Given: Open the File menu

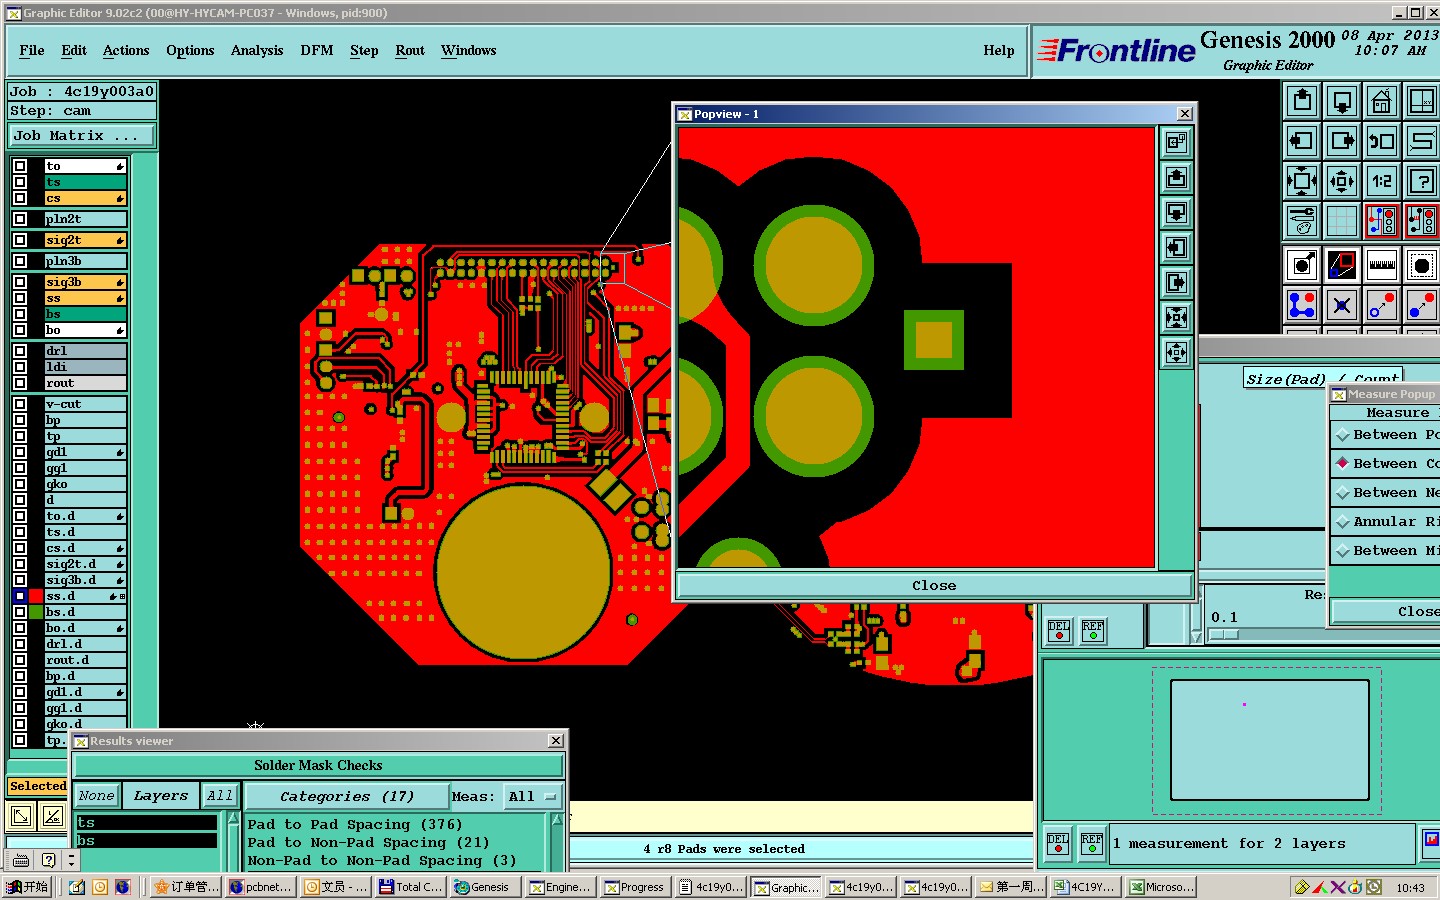Looking at the screenshot, I should 32,51.
